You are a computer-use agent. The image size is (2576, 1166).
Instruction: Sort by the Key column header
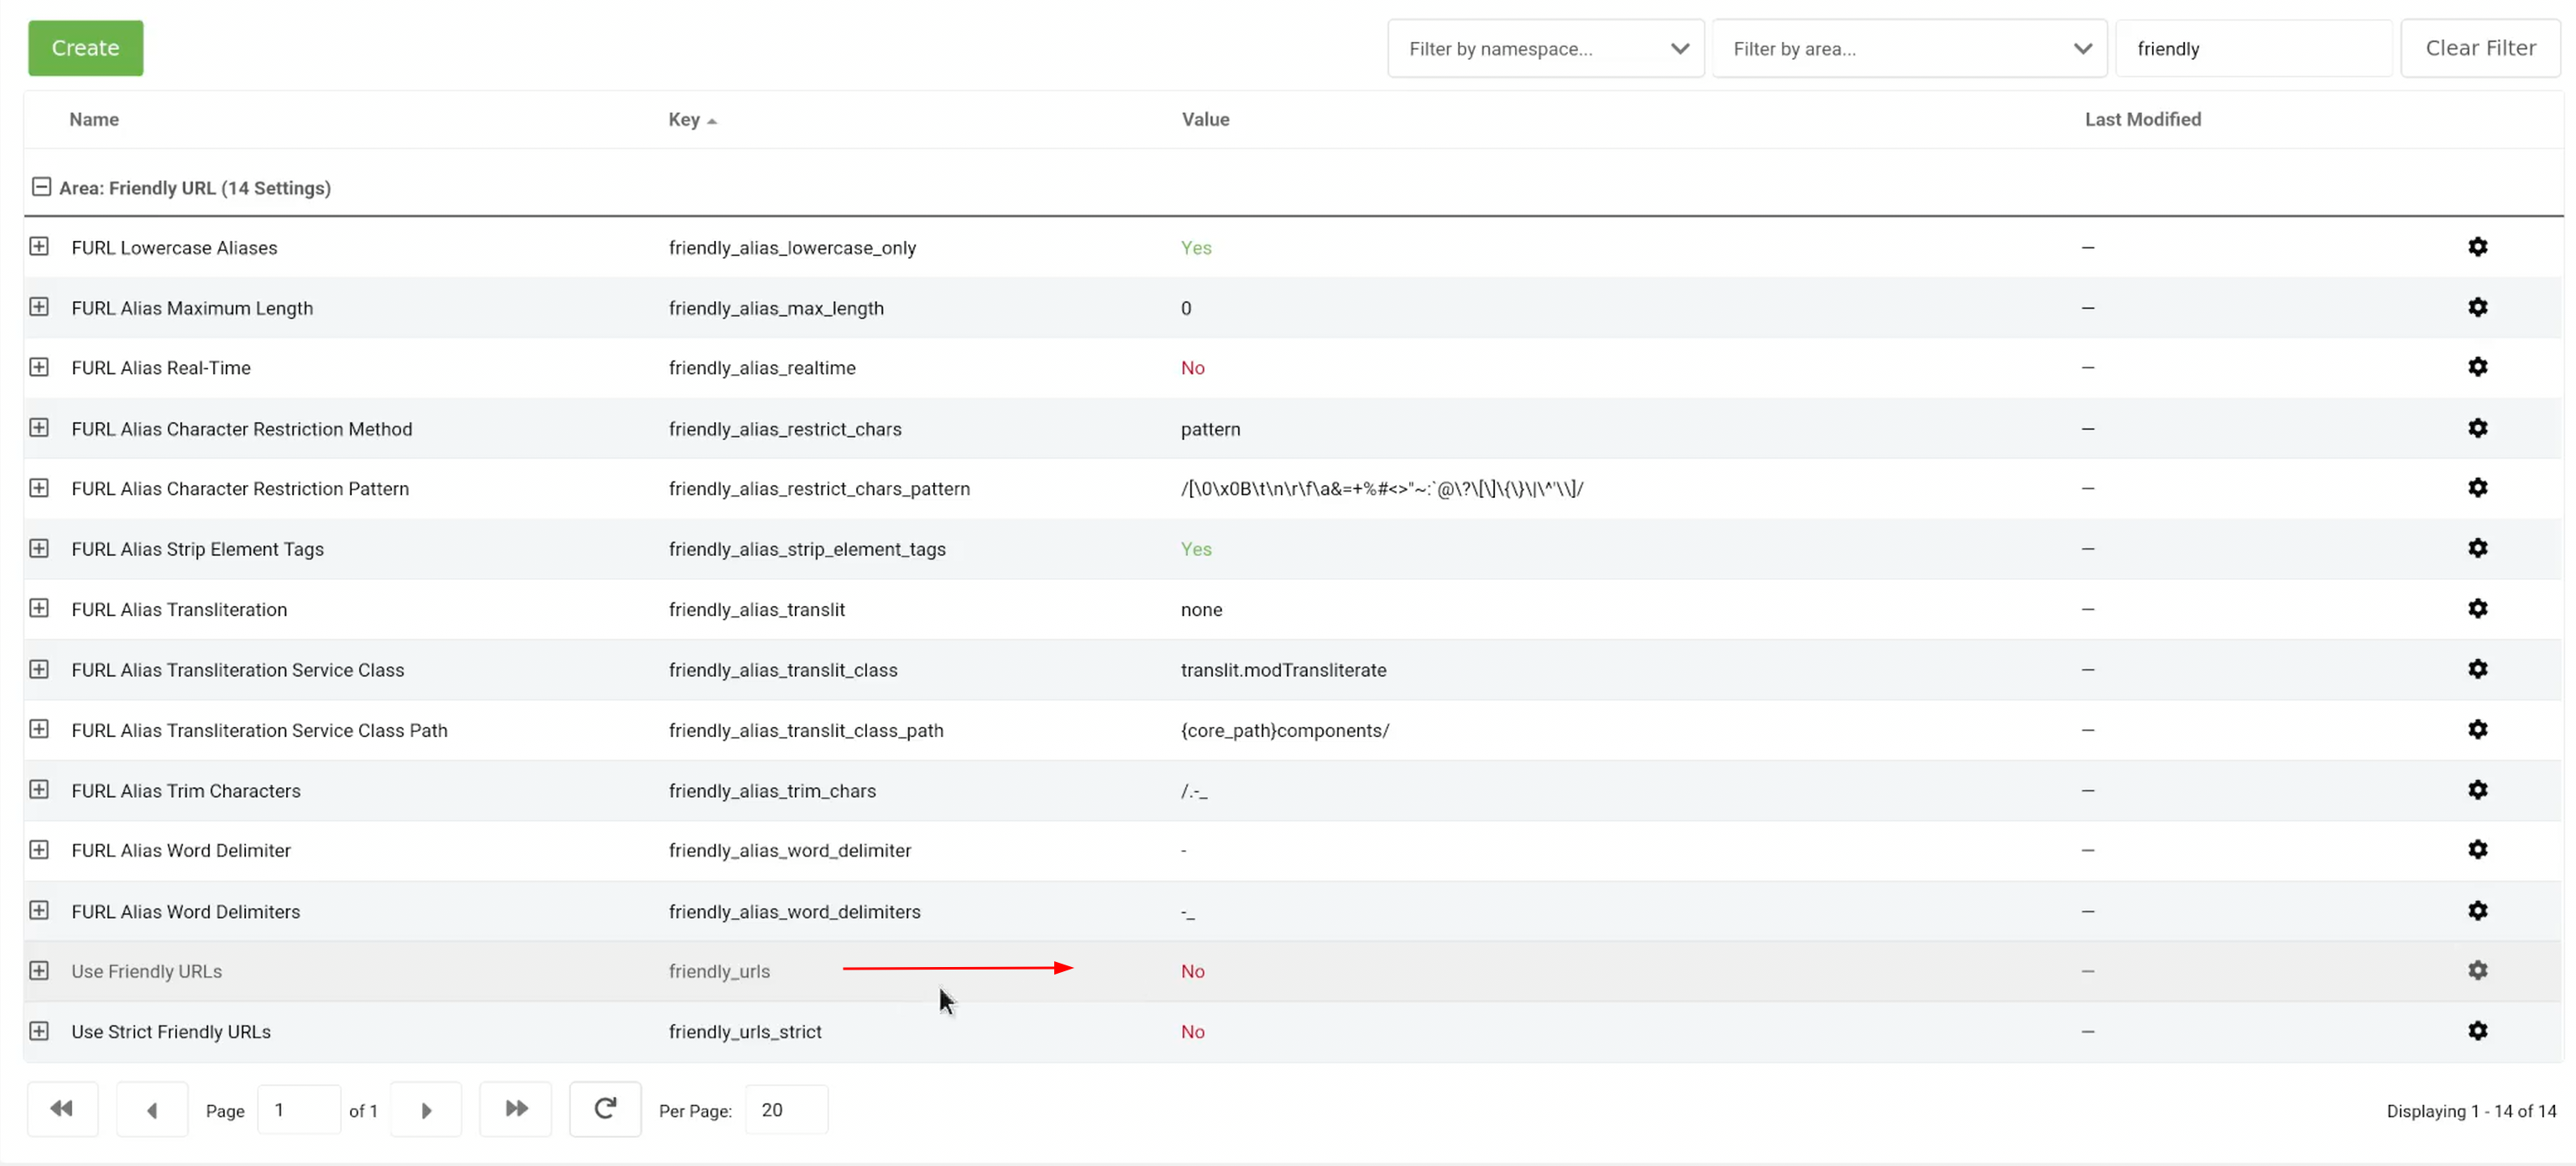(x=684, y=119)
